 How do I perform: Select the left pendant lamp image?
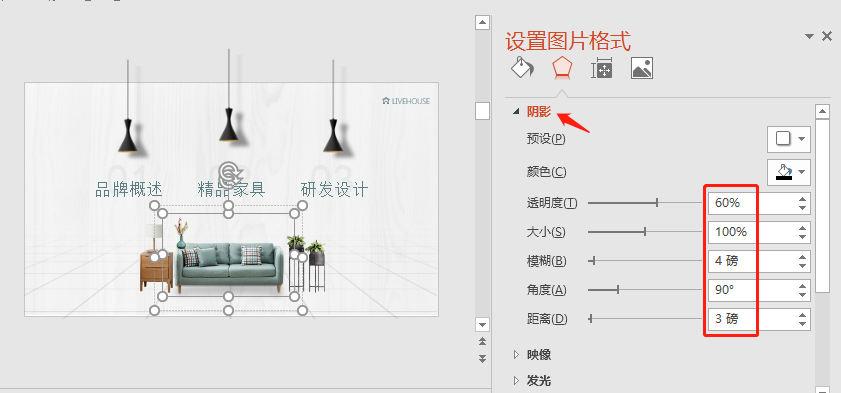pos(128,106)
